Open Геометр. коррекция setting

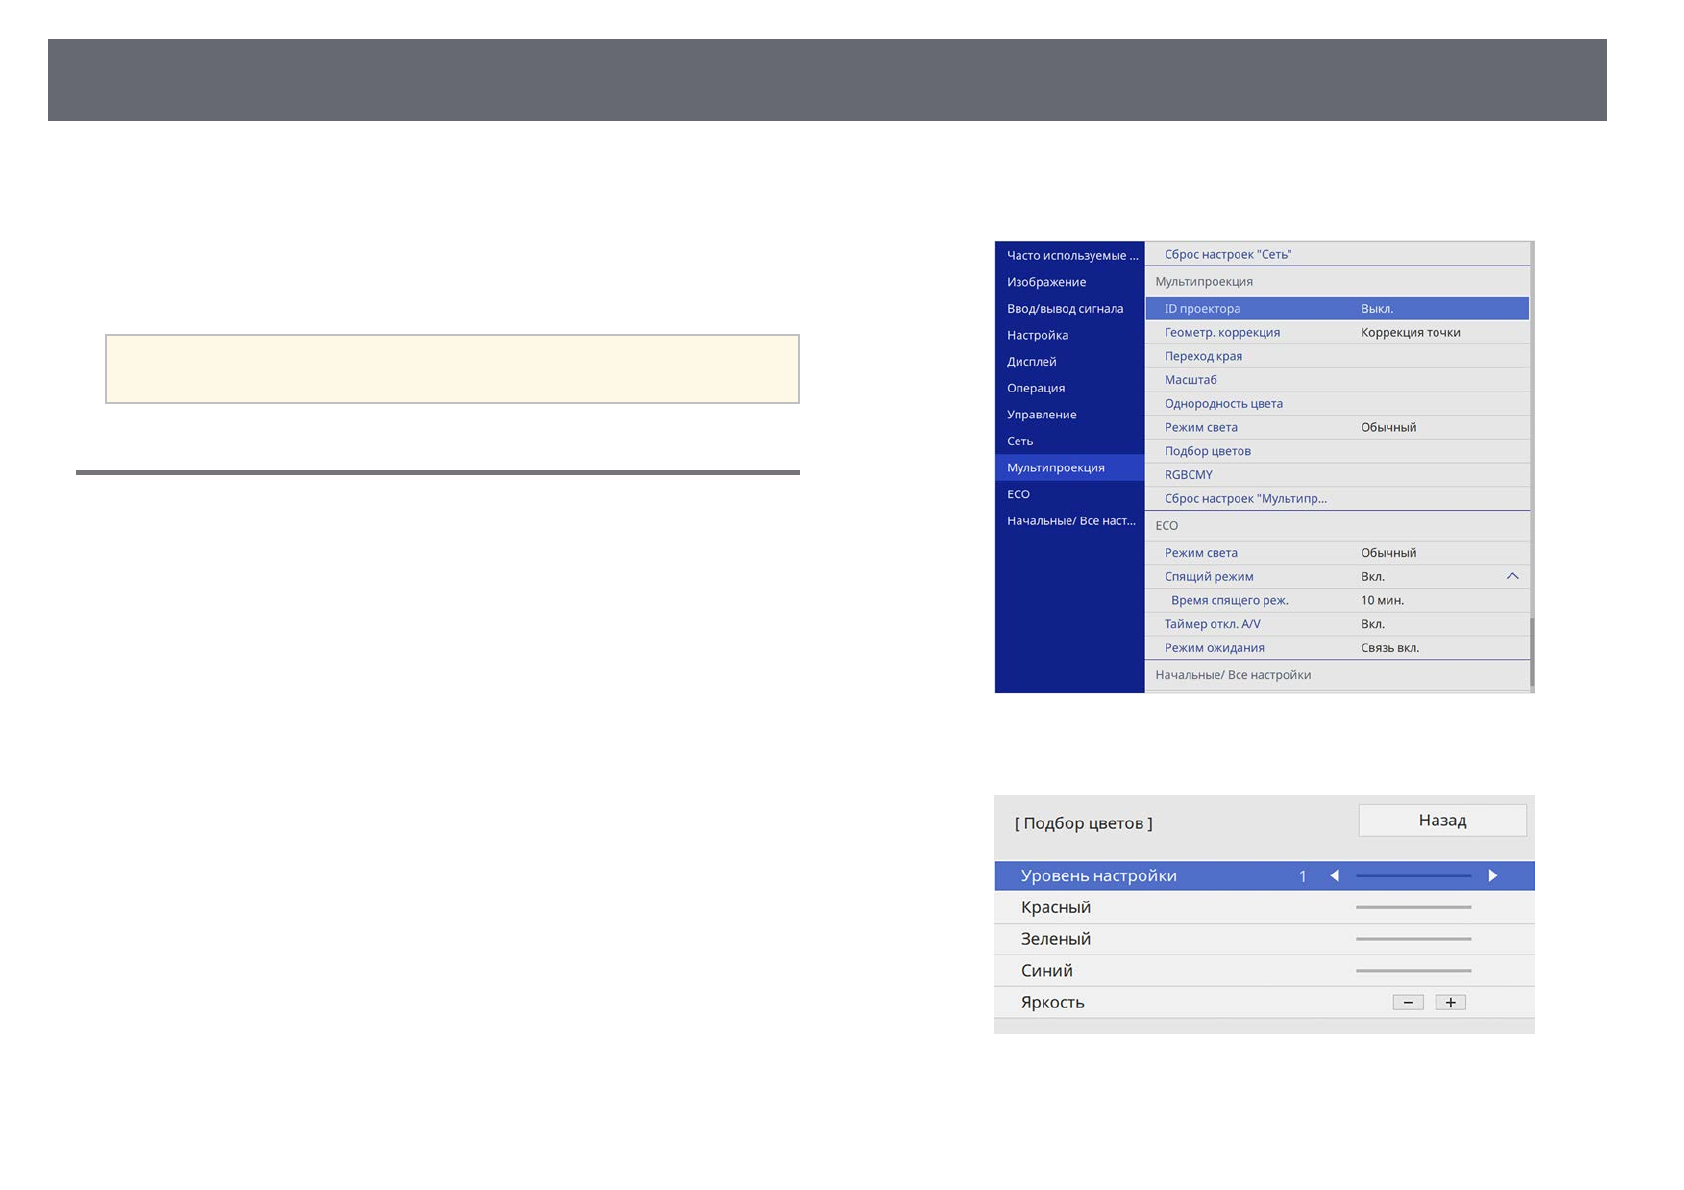click(1222, 333)
